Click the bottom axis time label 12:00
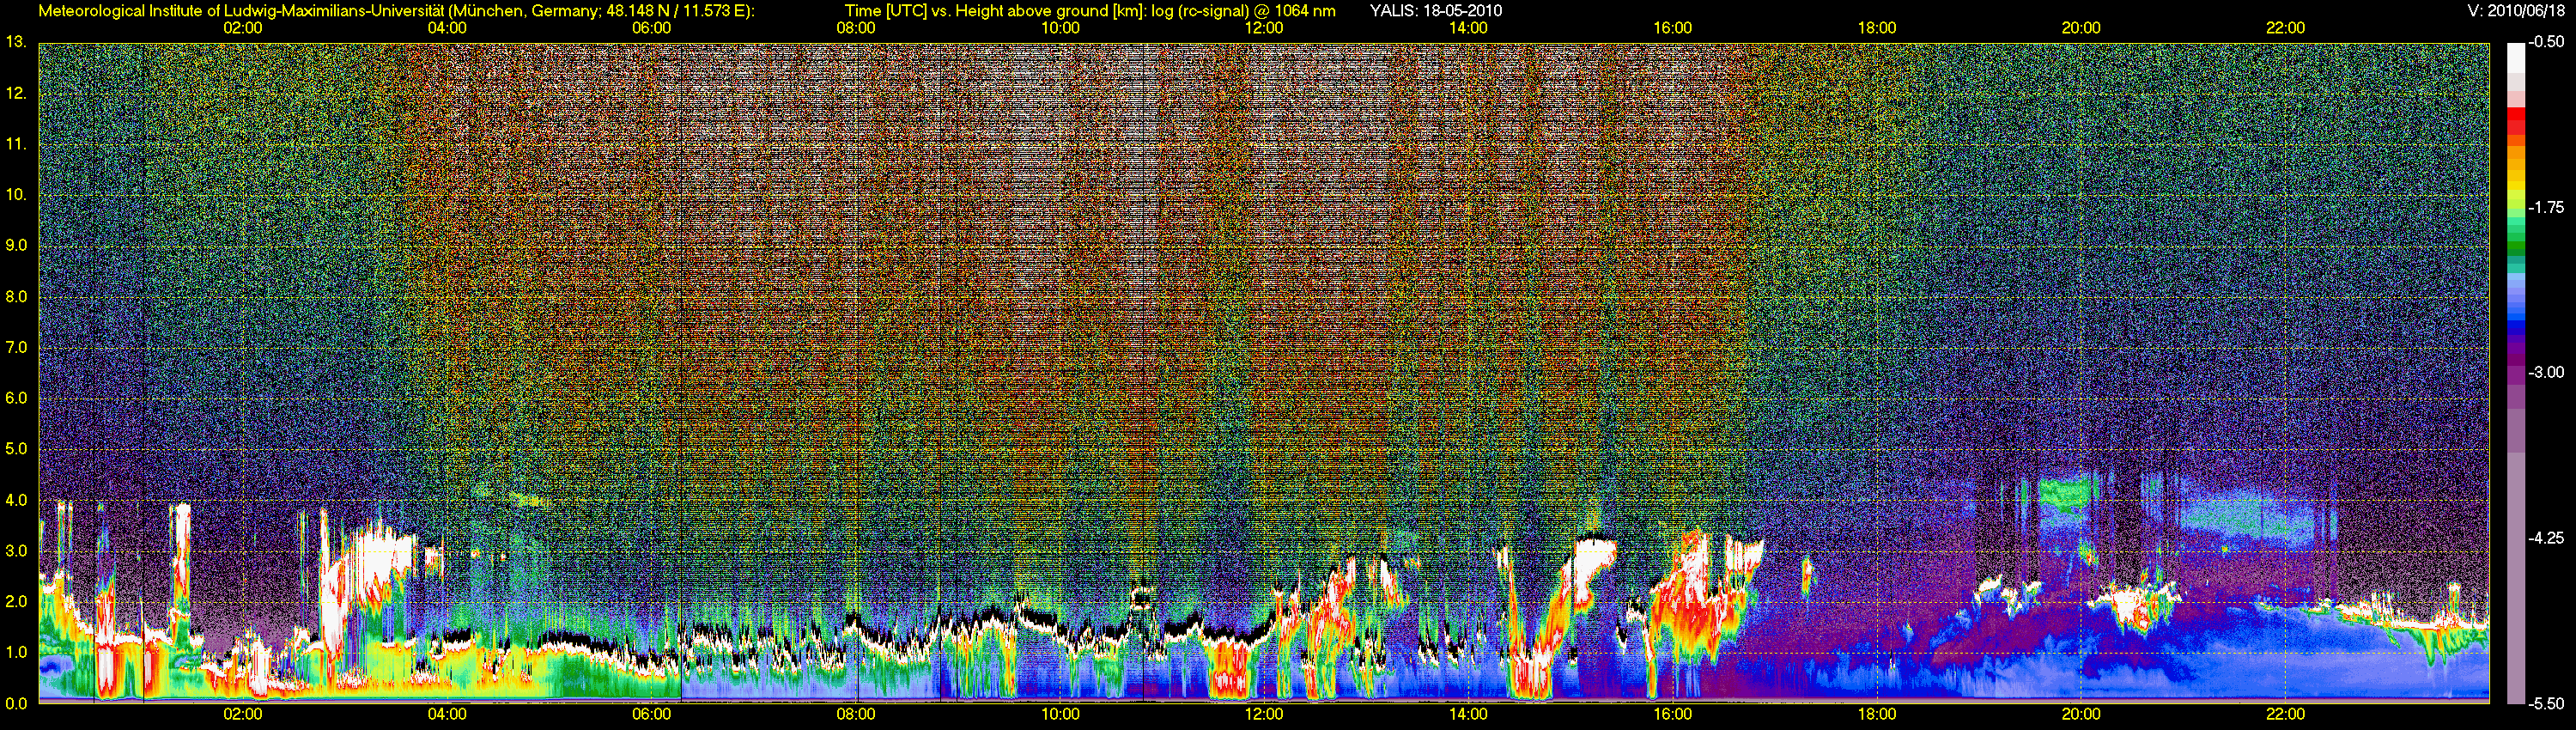This screenshot has width=2576, height=730. click(1264, 715)
